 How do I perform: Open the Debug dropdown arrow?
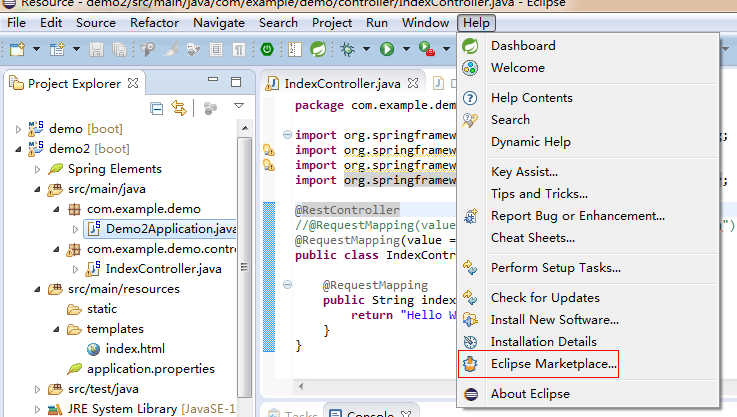(366, 49)
